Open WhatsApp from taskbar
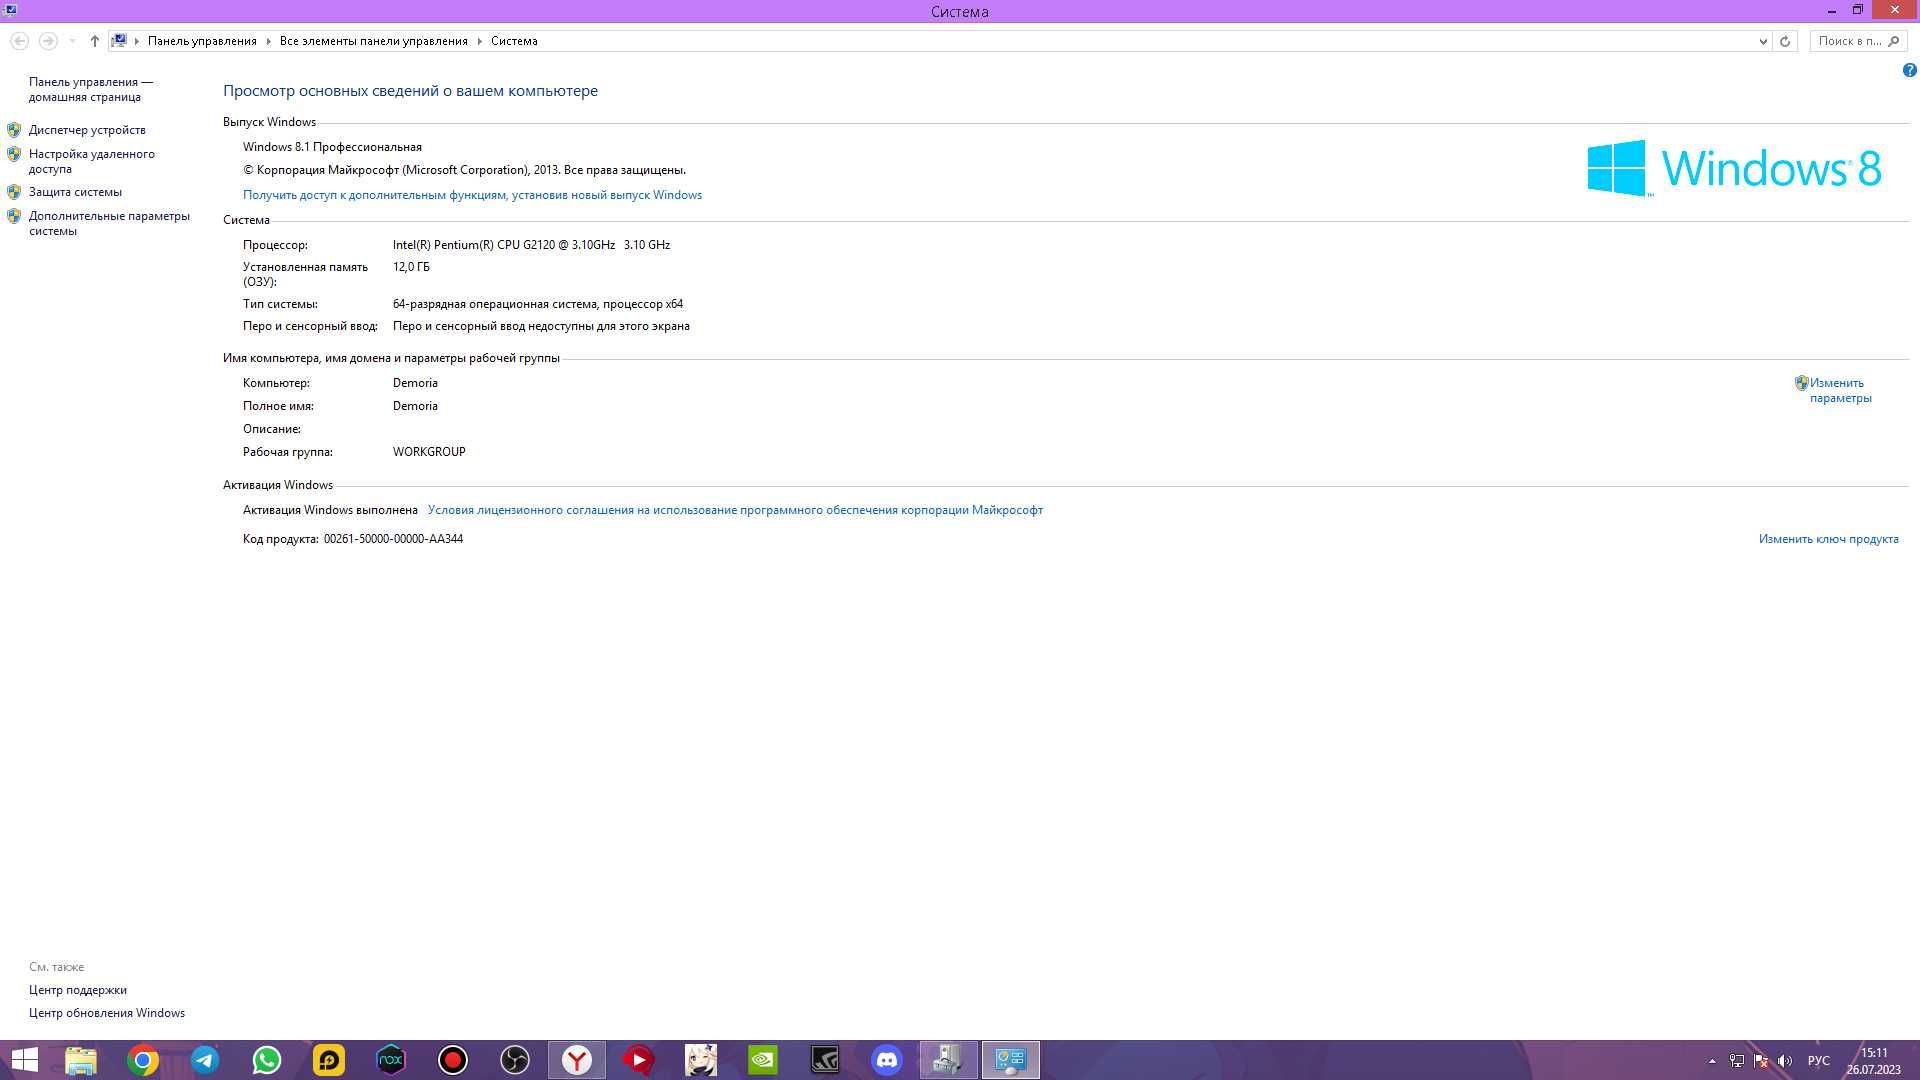The width and height of the screenshot is (1920, 1080). [267, 1060]
